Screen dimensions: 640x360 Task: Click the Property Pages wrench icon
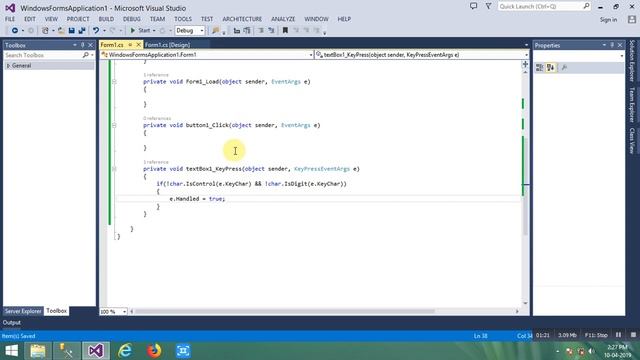click(564, 68)
